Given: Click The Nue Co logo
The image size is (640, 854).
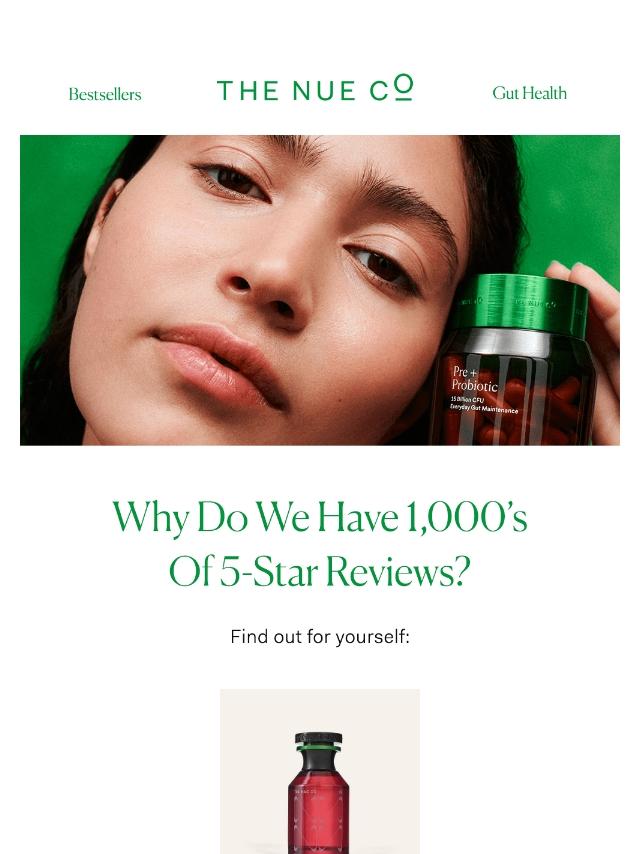Looking at the screenshot, I should point(315,89).
